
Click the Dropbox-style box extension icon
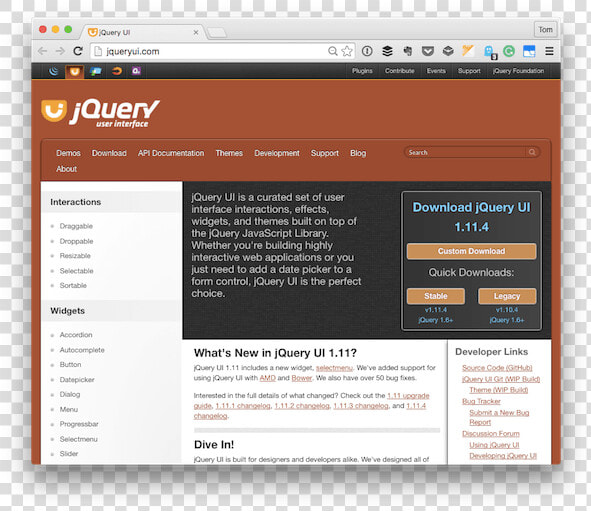pos(448,51)
